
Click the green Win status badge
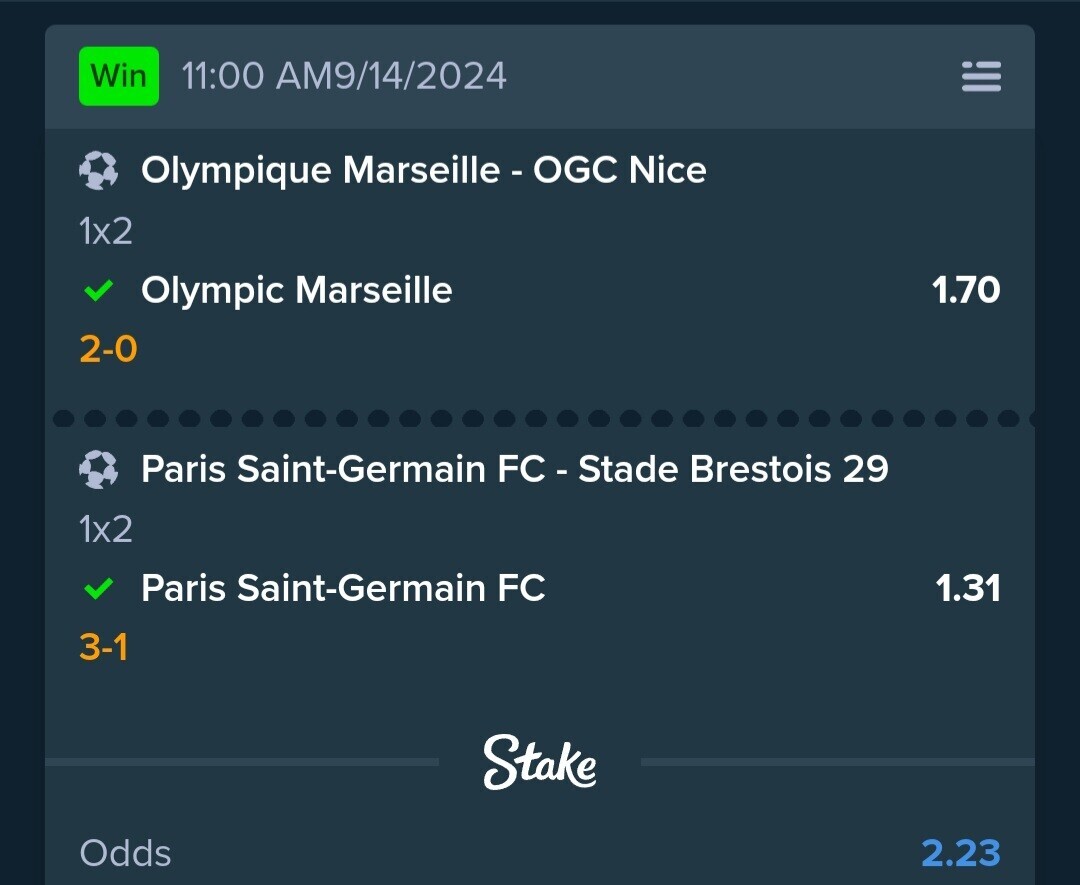tap(119, 76)
